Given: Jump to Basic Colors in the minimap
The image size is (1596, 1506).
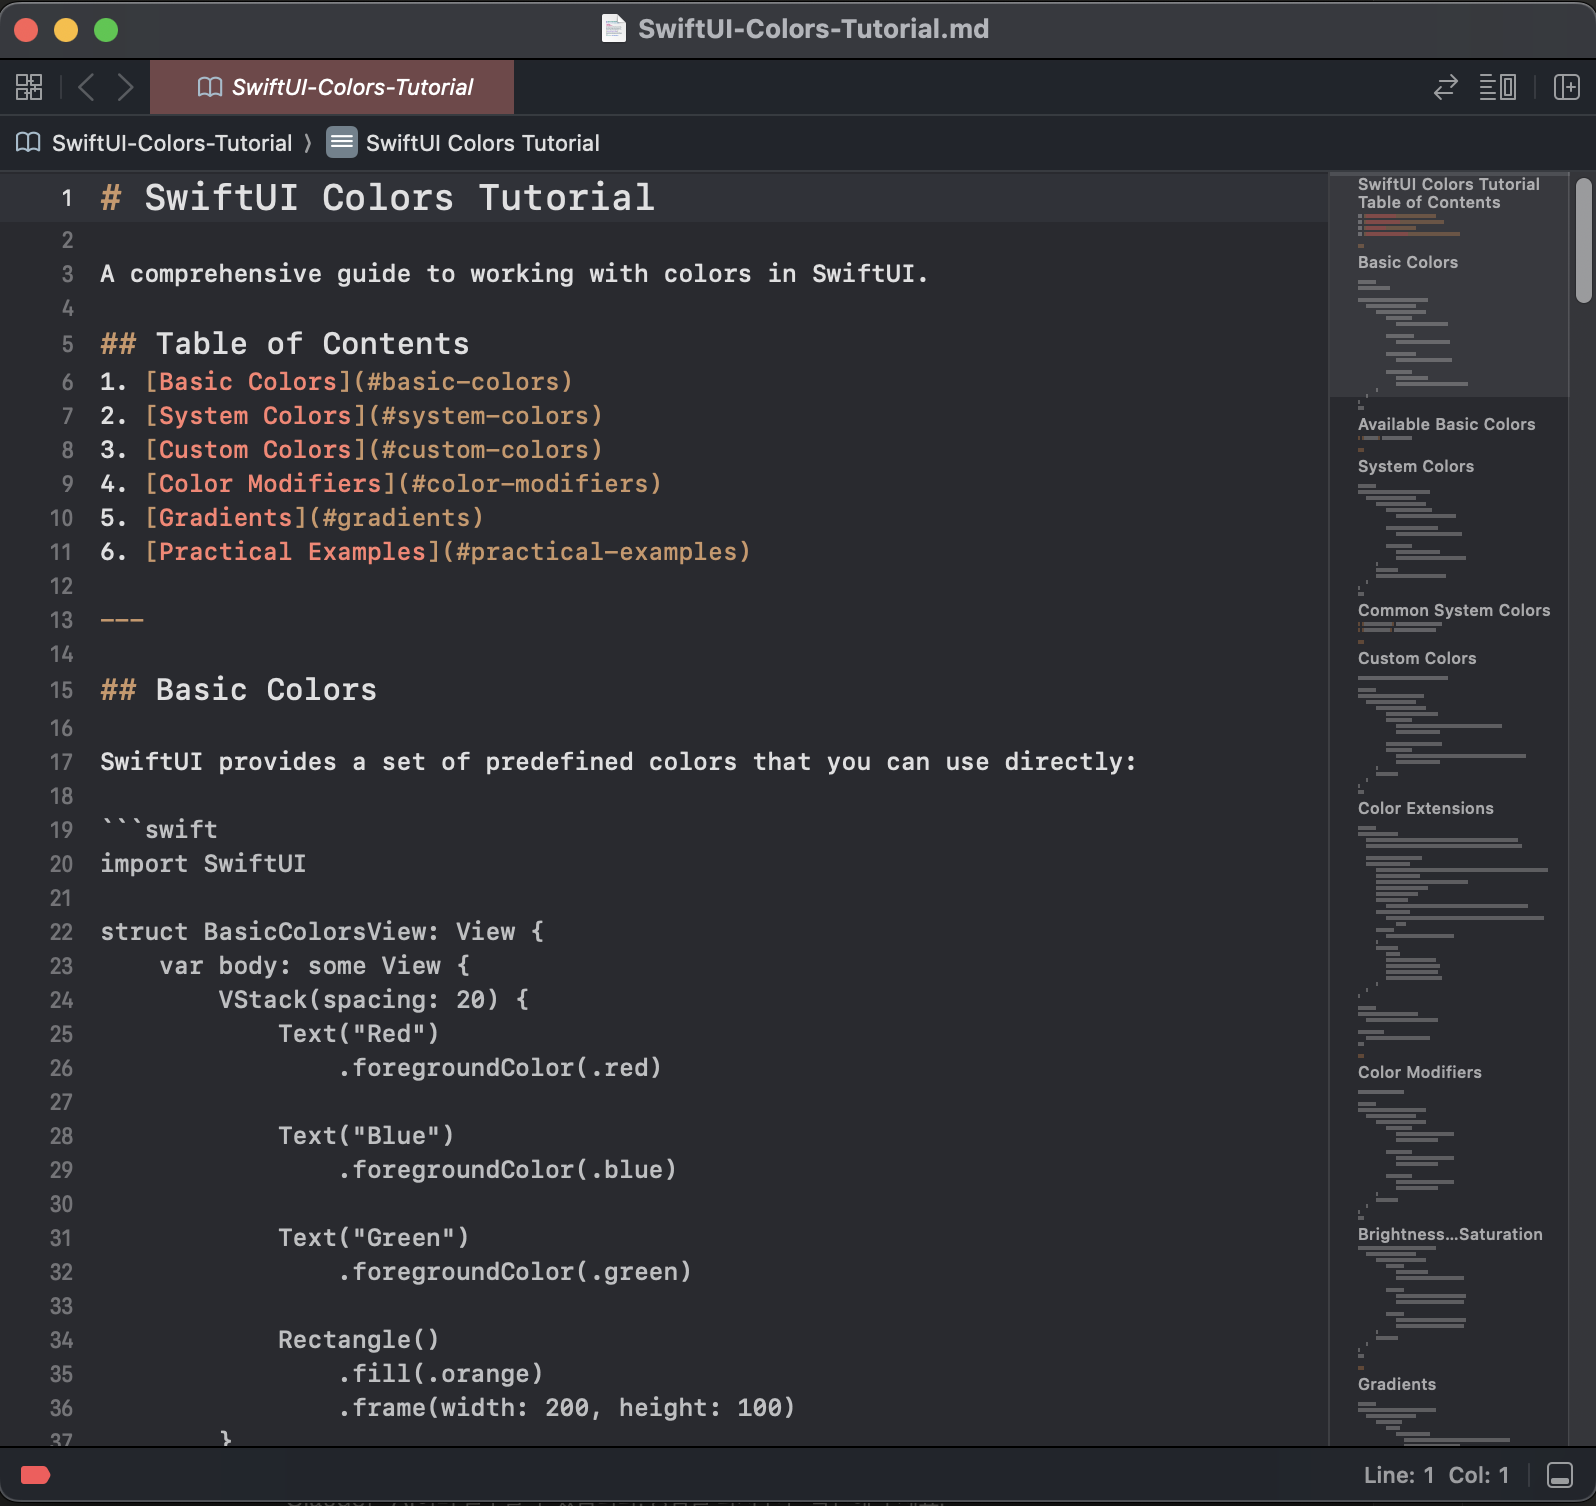Looking at the screenshot, I should pyautogui.click(x=1407, y=262).
